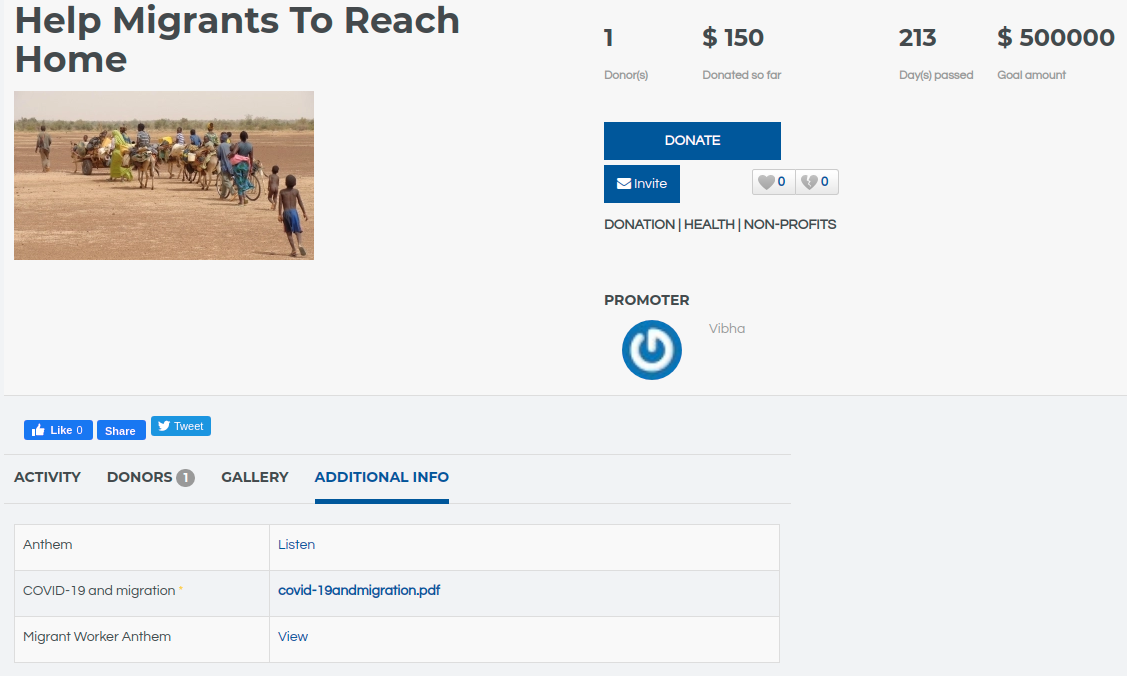Click the heart like icon

[x=767, y=182]
